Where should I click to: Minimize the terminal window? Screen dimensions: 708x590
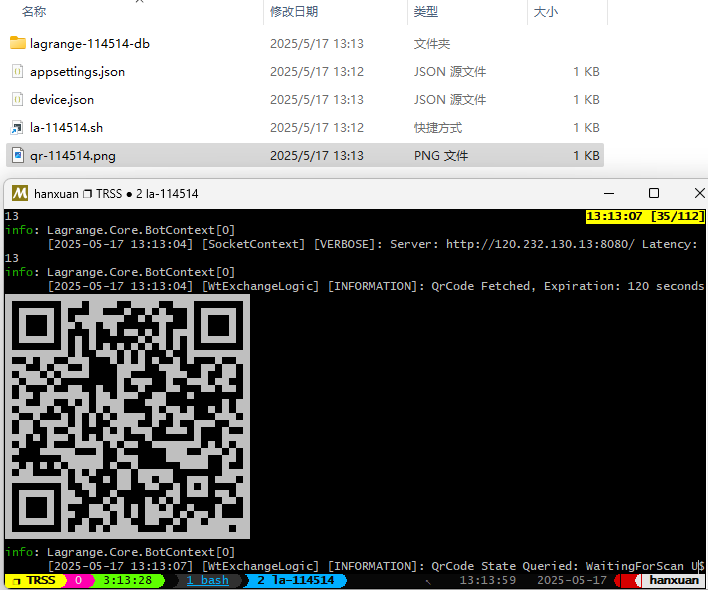point(609,193)
